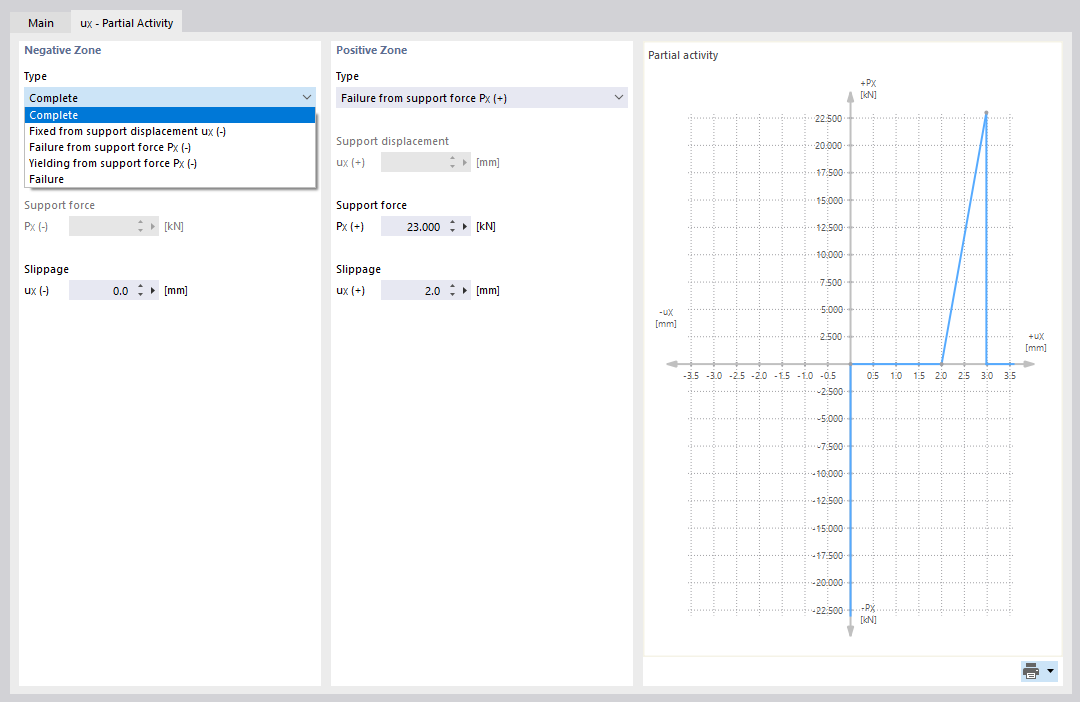Select the ux - Partial Activity tab
This screenshot has width=1080, height=702.
click(126, 23)
